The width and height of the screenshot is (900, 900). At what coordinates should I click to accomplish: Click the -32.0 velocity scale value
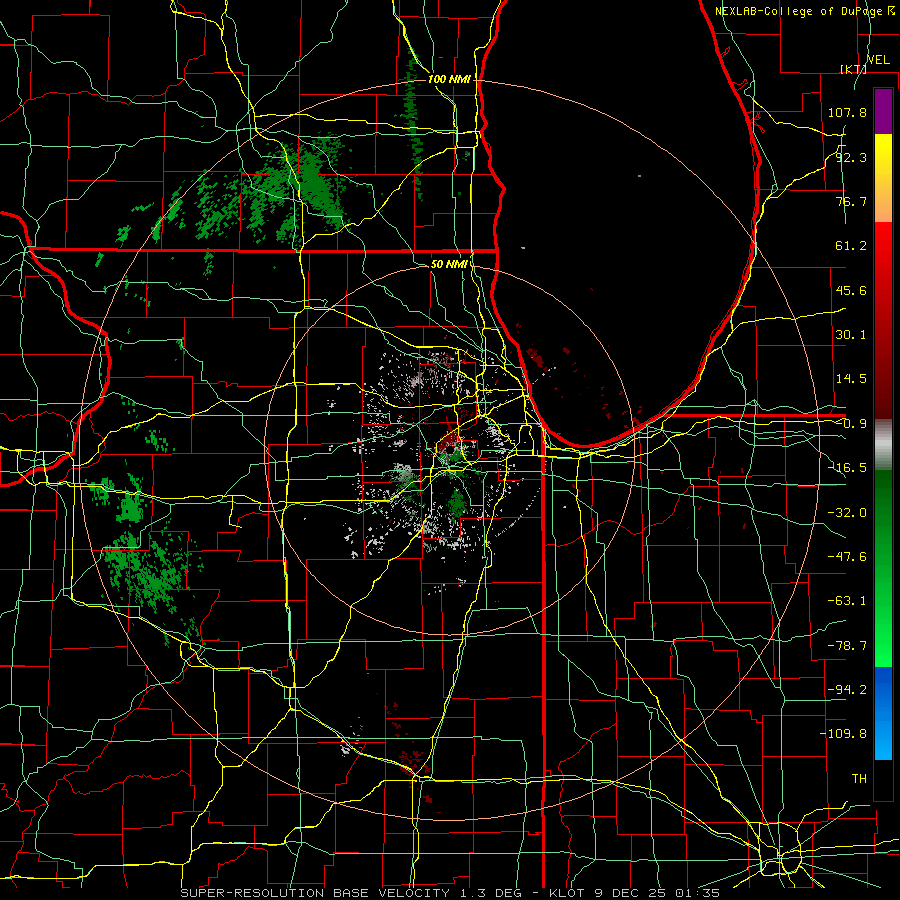pos(847,513)
